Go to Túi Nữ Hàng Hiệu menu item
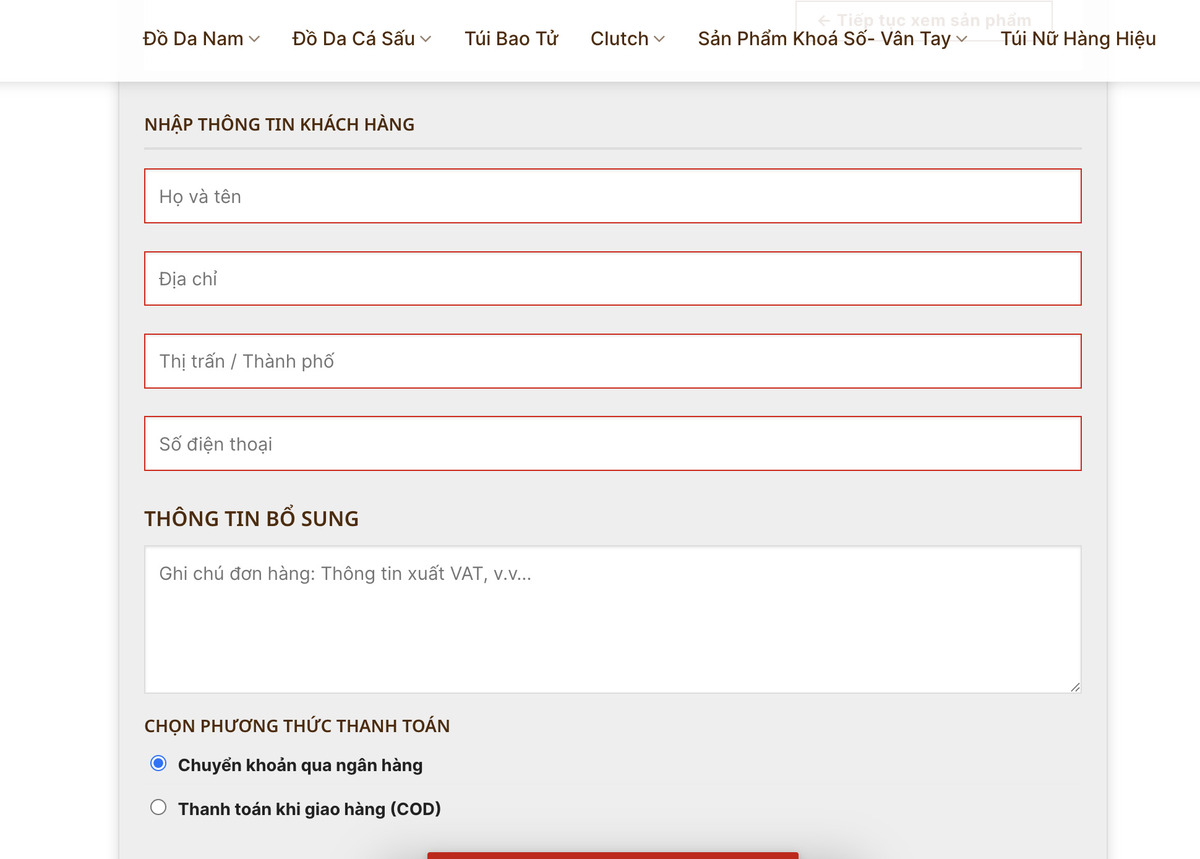Image resolution: width=1200 pixels, height=859 pixels. (x=1078, y=39)
